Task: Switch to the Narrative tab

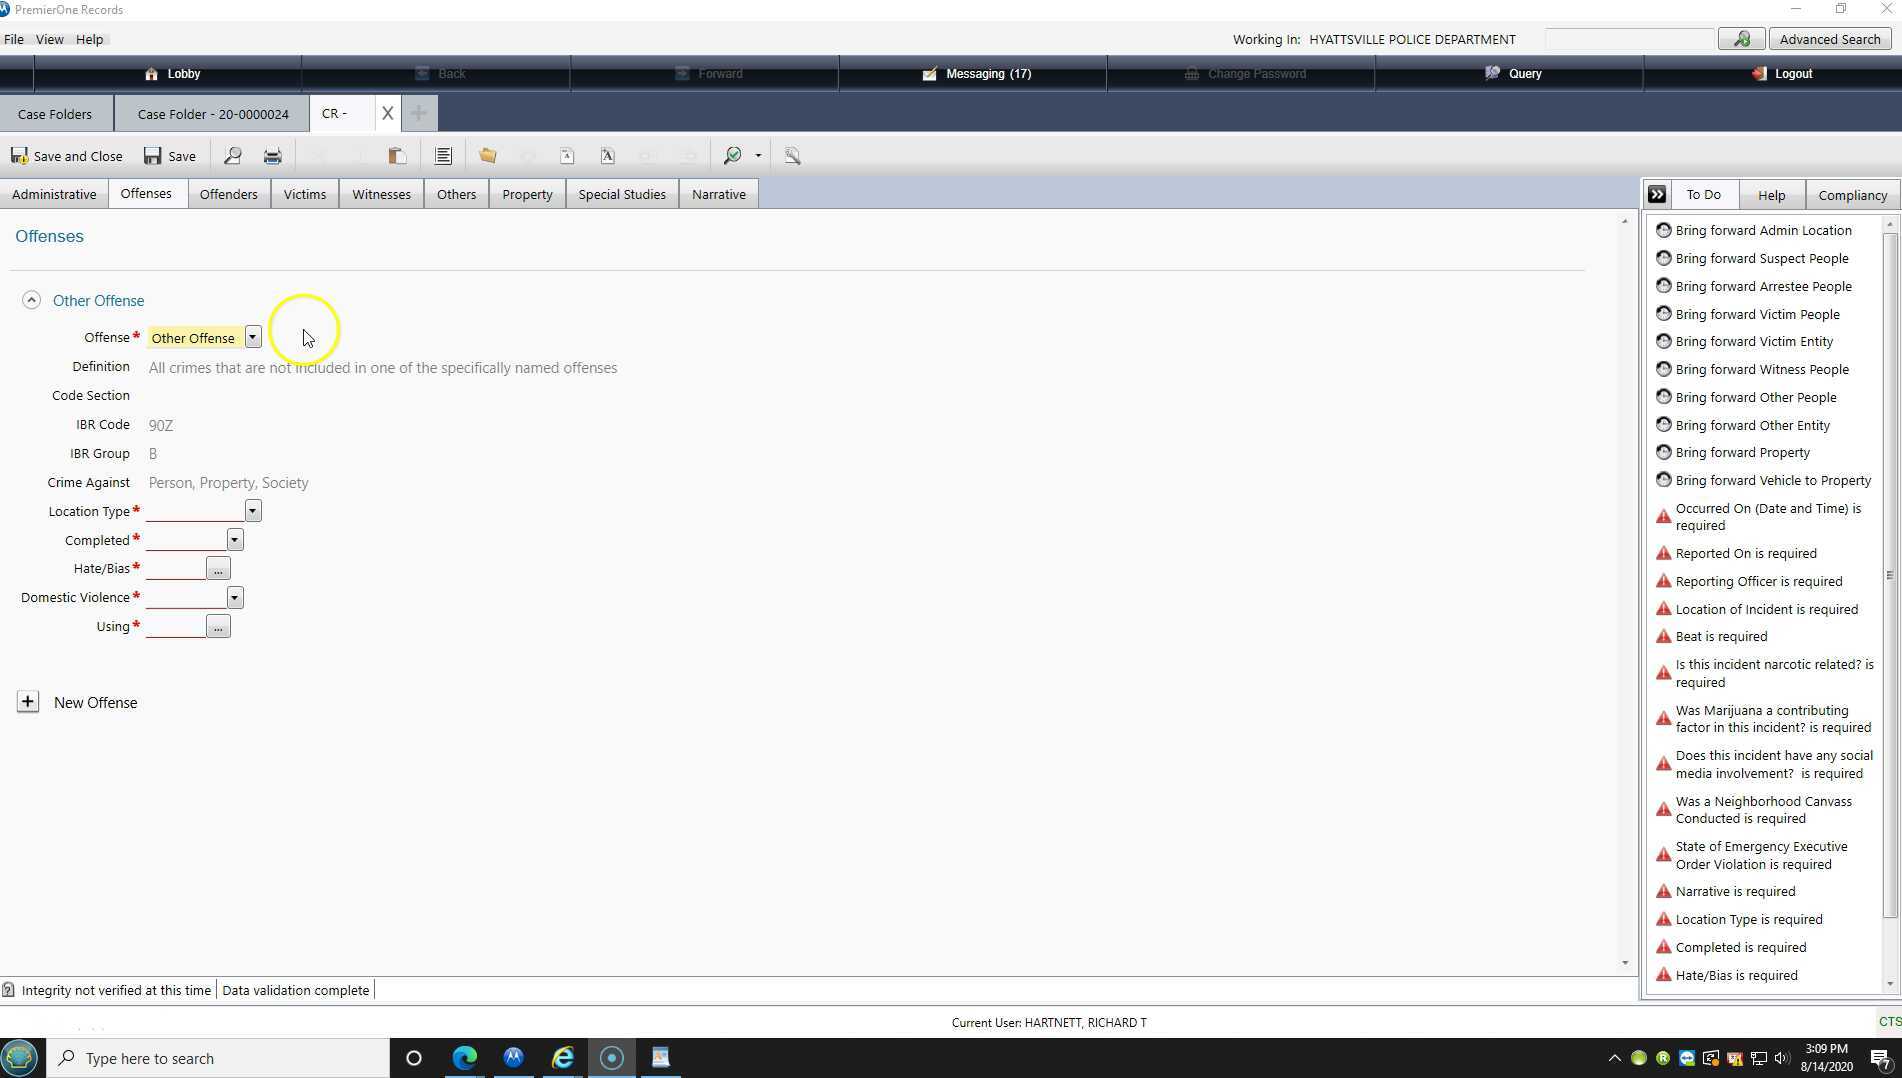Action: point(718,194)
